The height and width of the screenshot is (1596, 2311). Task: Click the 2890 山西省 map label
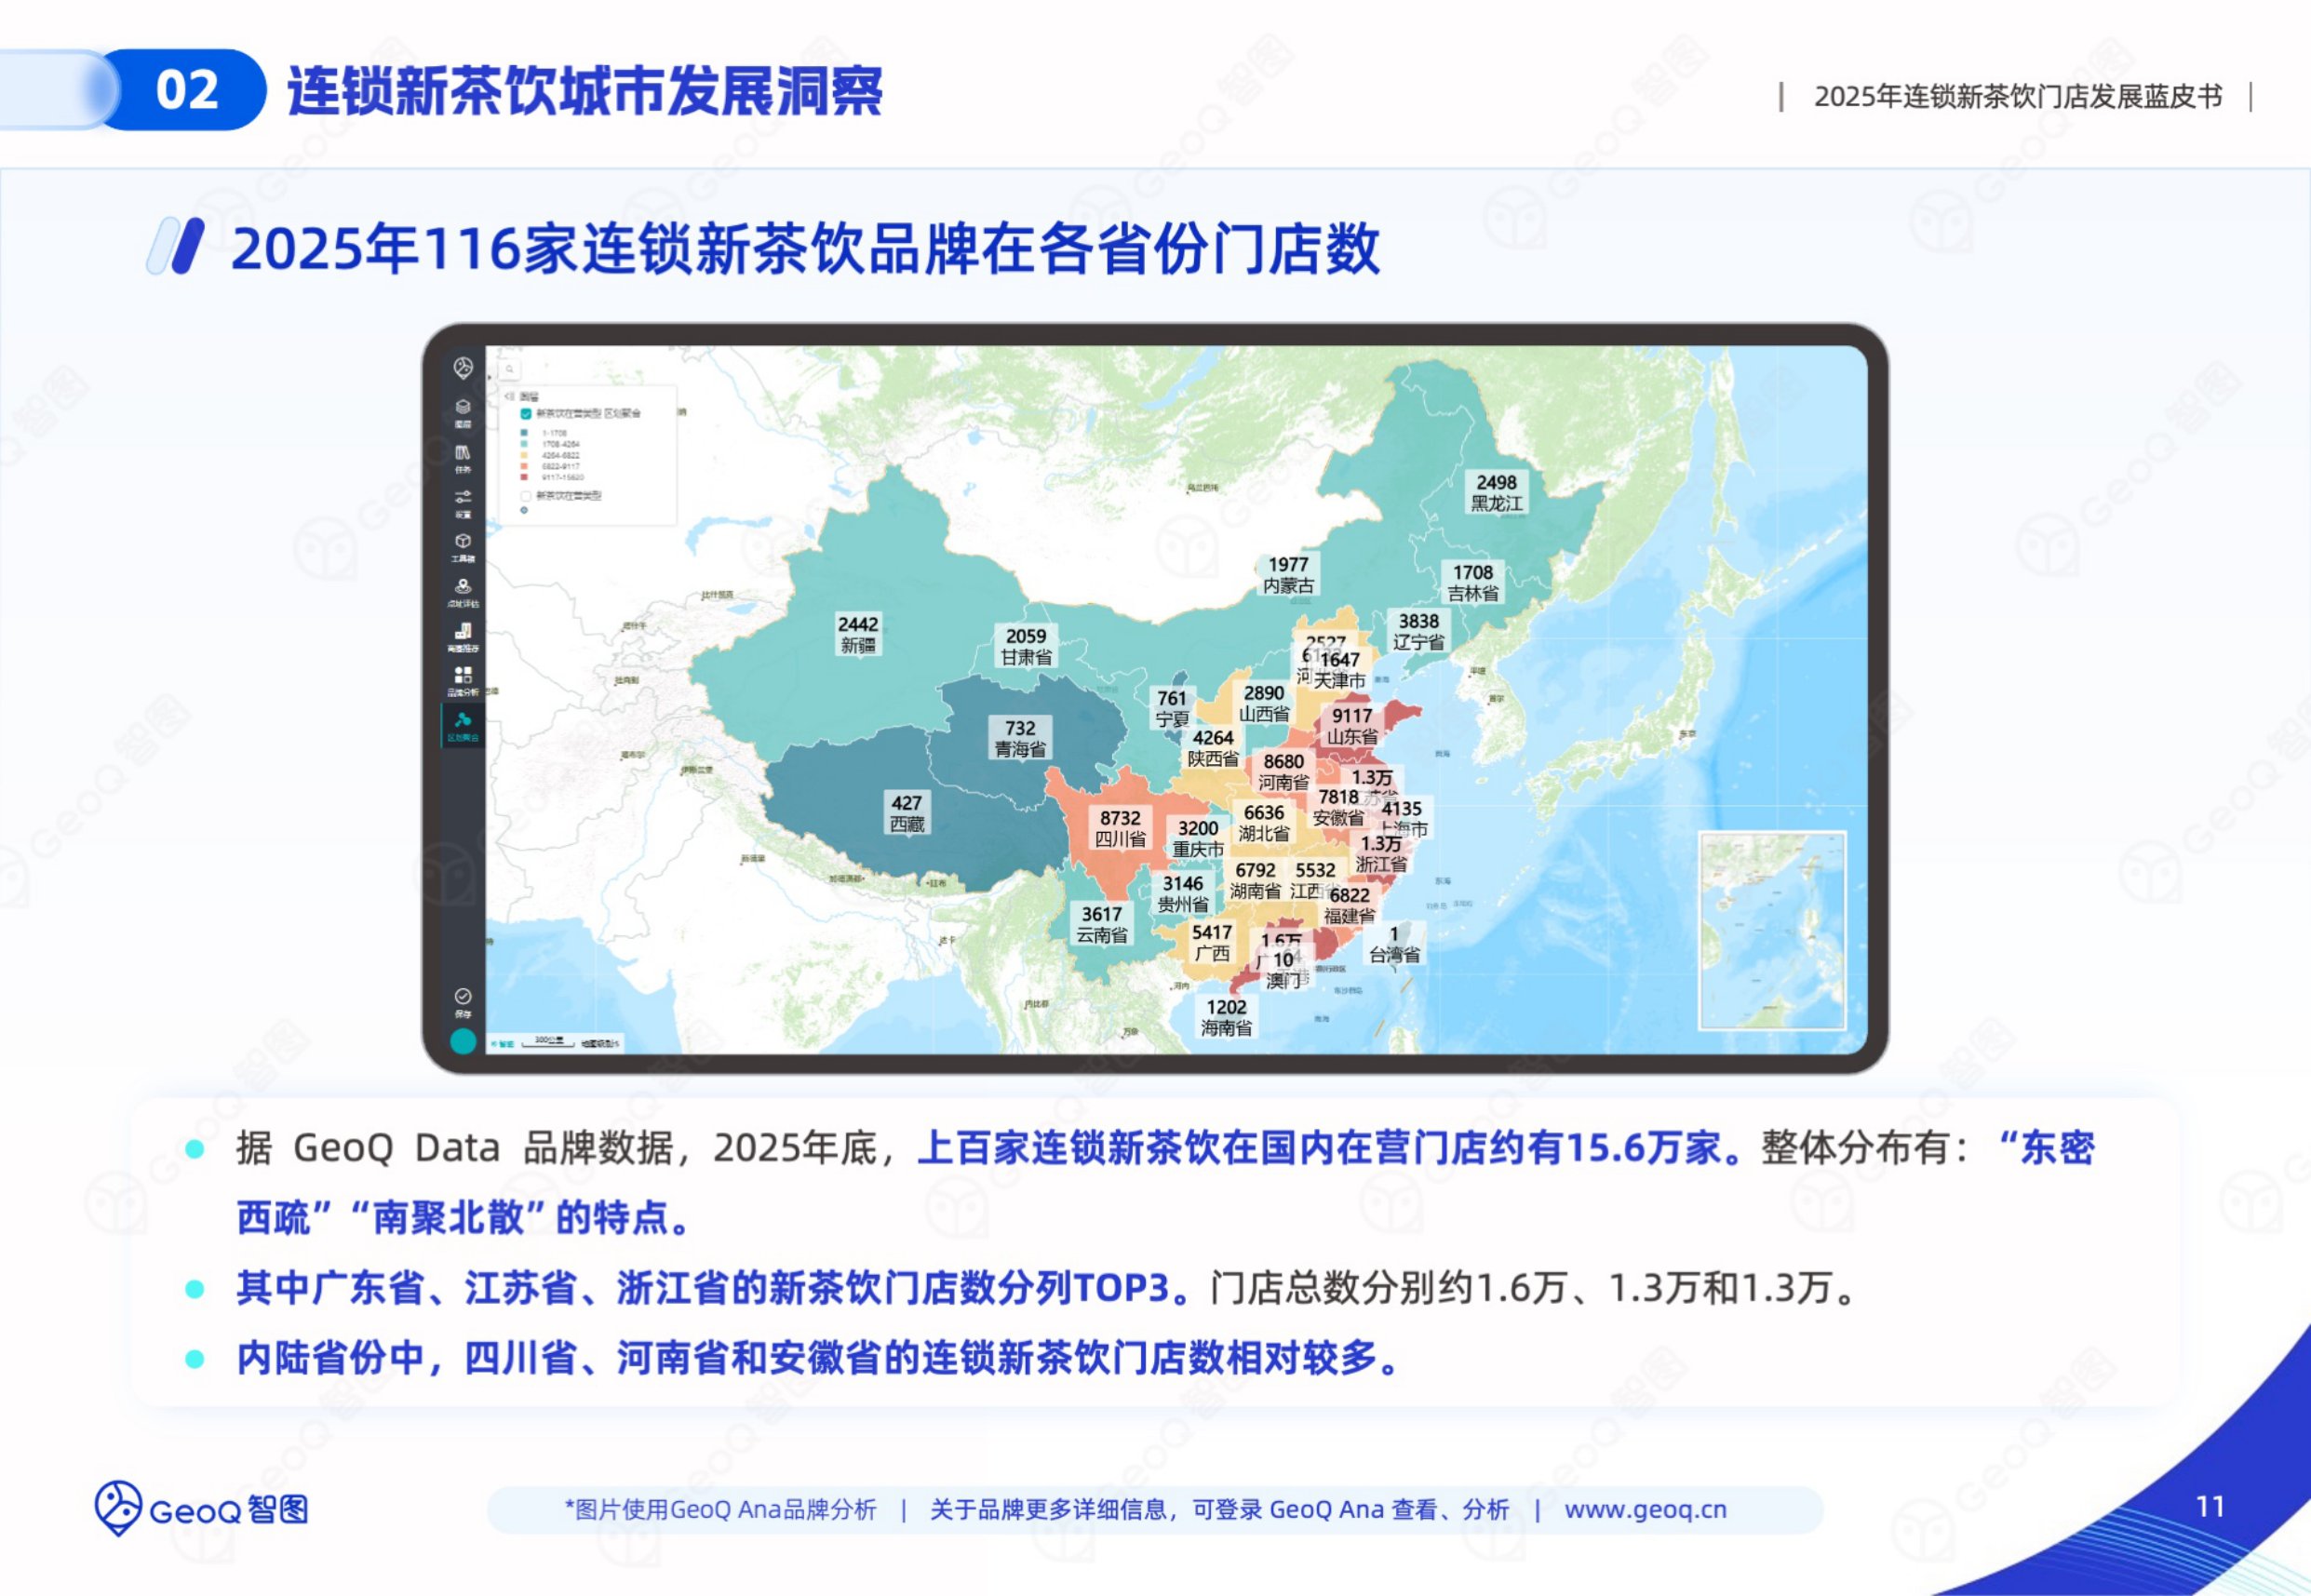click(1264, 703)
